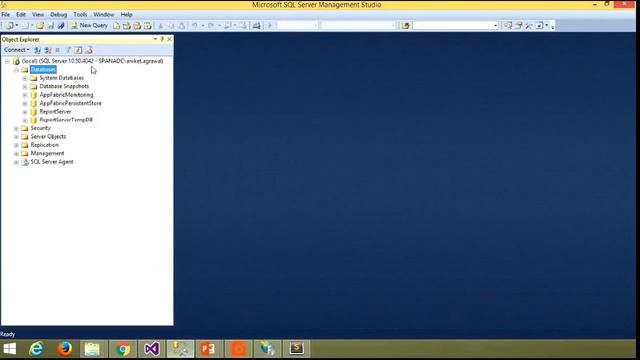Screen dimensions: 640x360
Task: Click Connect Object Explorer plug icon
Action: [x=37, y=50]
